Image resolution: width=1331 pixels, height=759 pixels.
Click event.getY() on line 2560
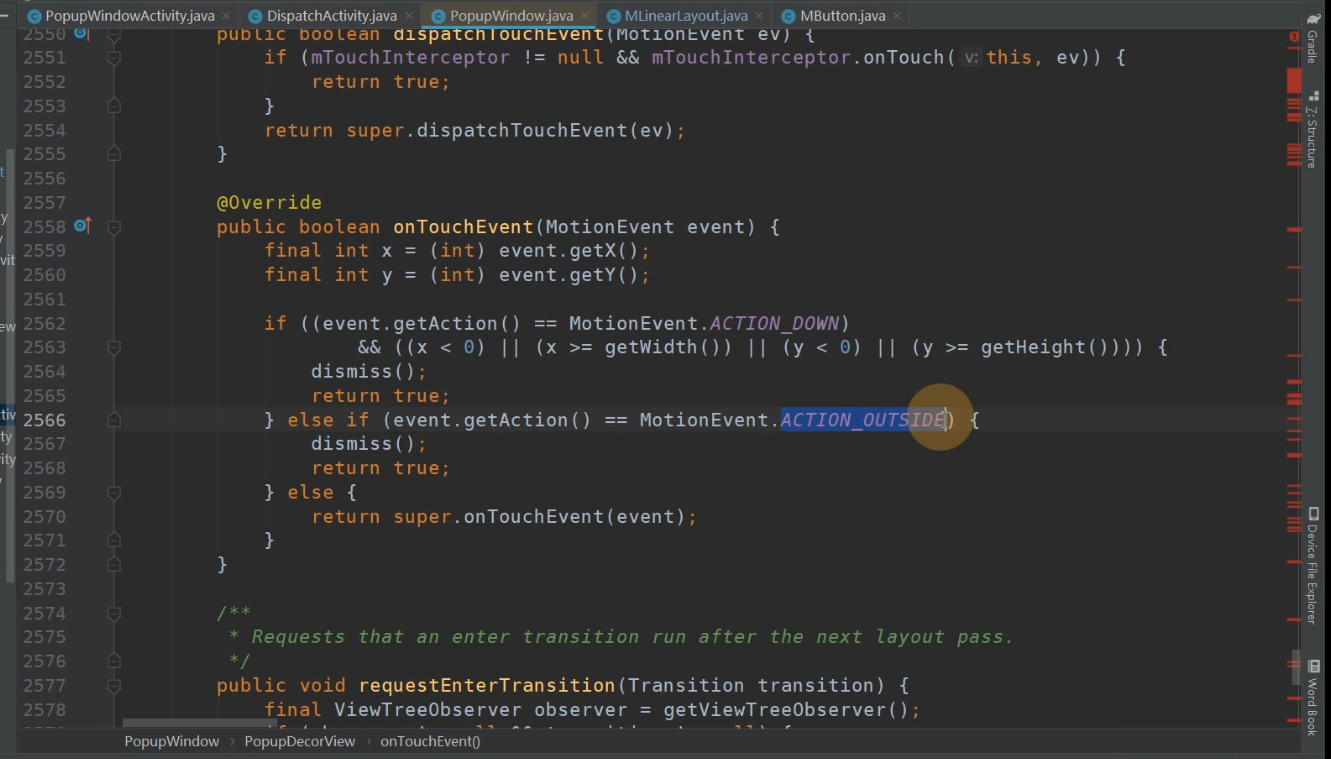(569, 275)
